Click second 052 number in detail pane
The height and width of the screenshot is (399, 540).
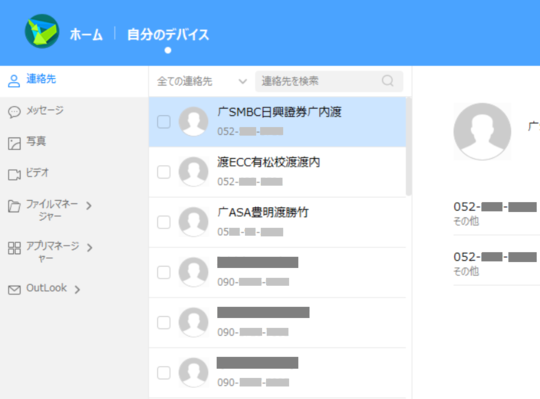[495, 257]
